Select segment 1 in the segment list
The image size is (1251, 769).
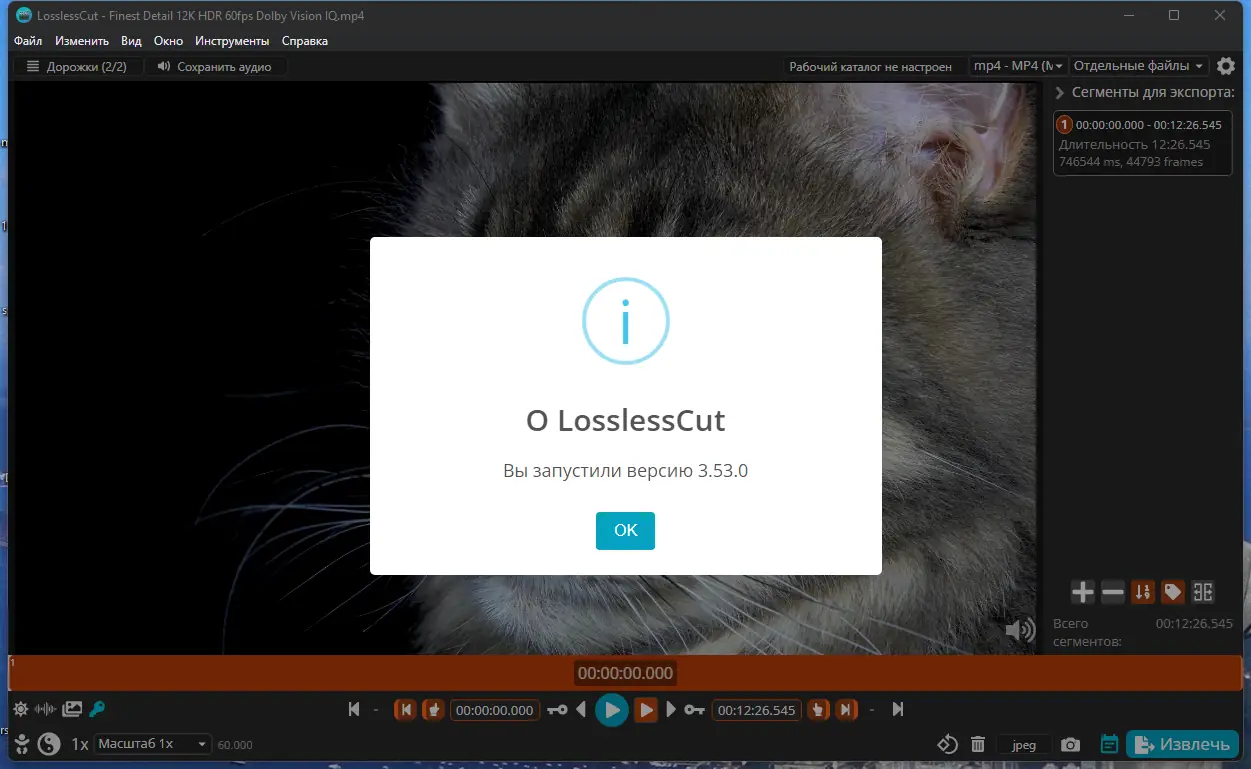coord(1142,143)
